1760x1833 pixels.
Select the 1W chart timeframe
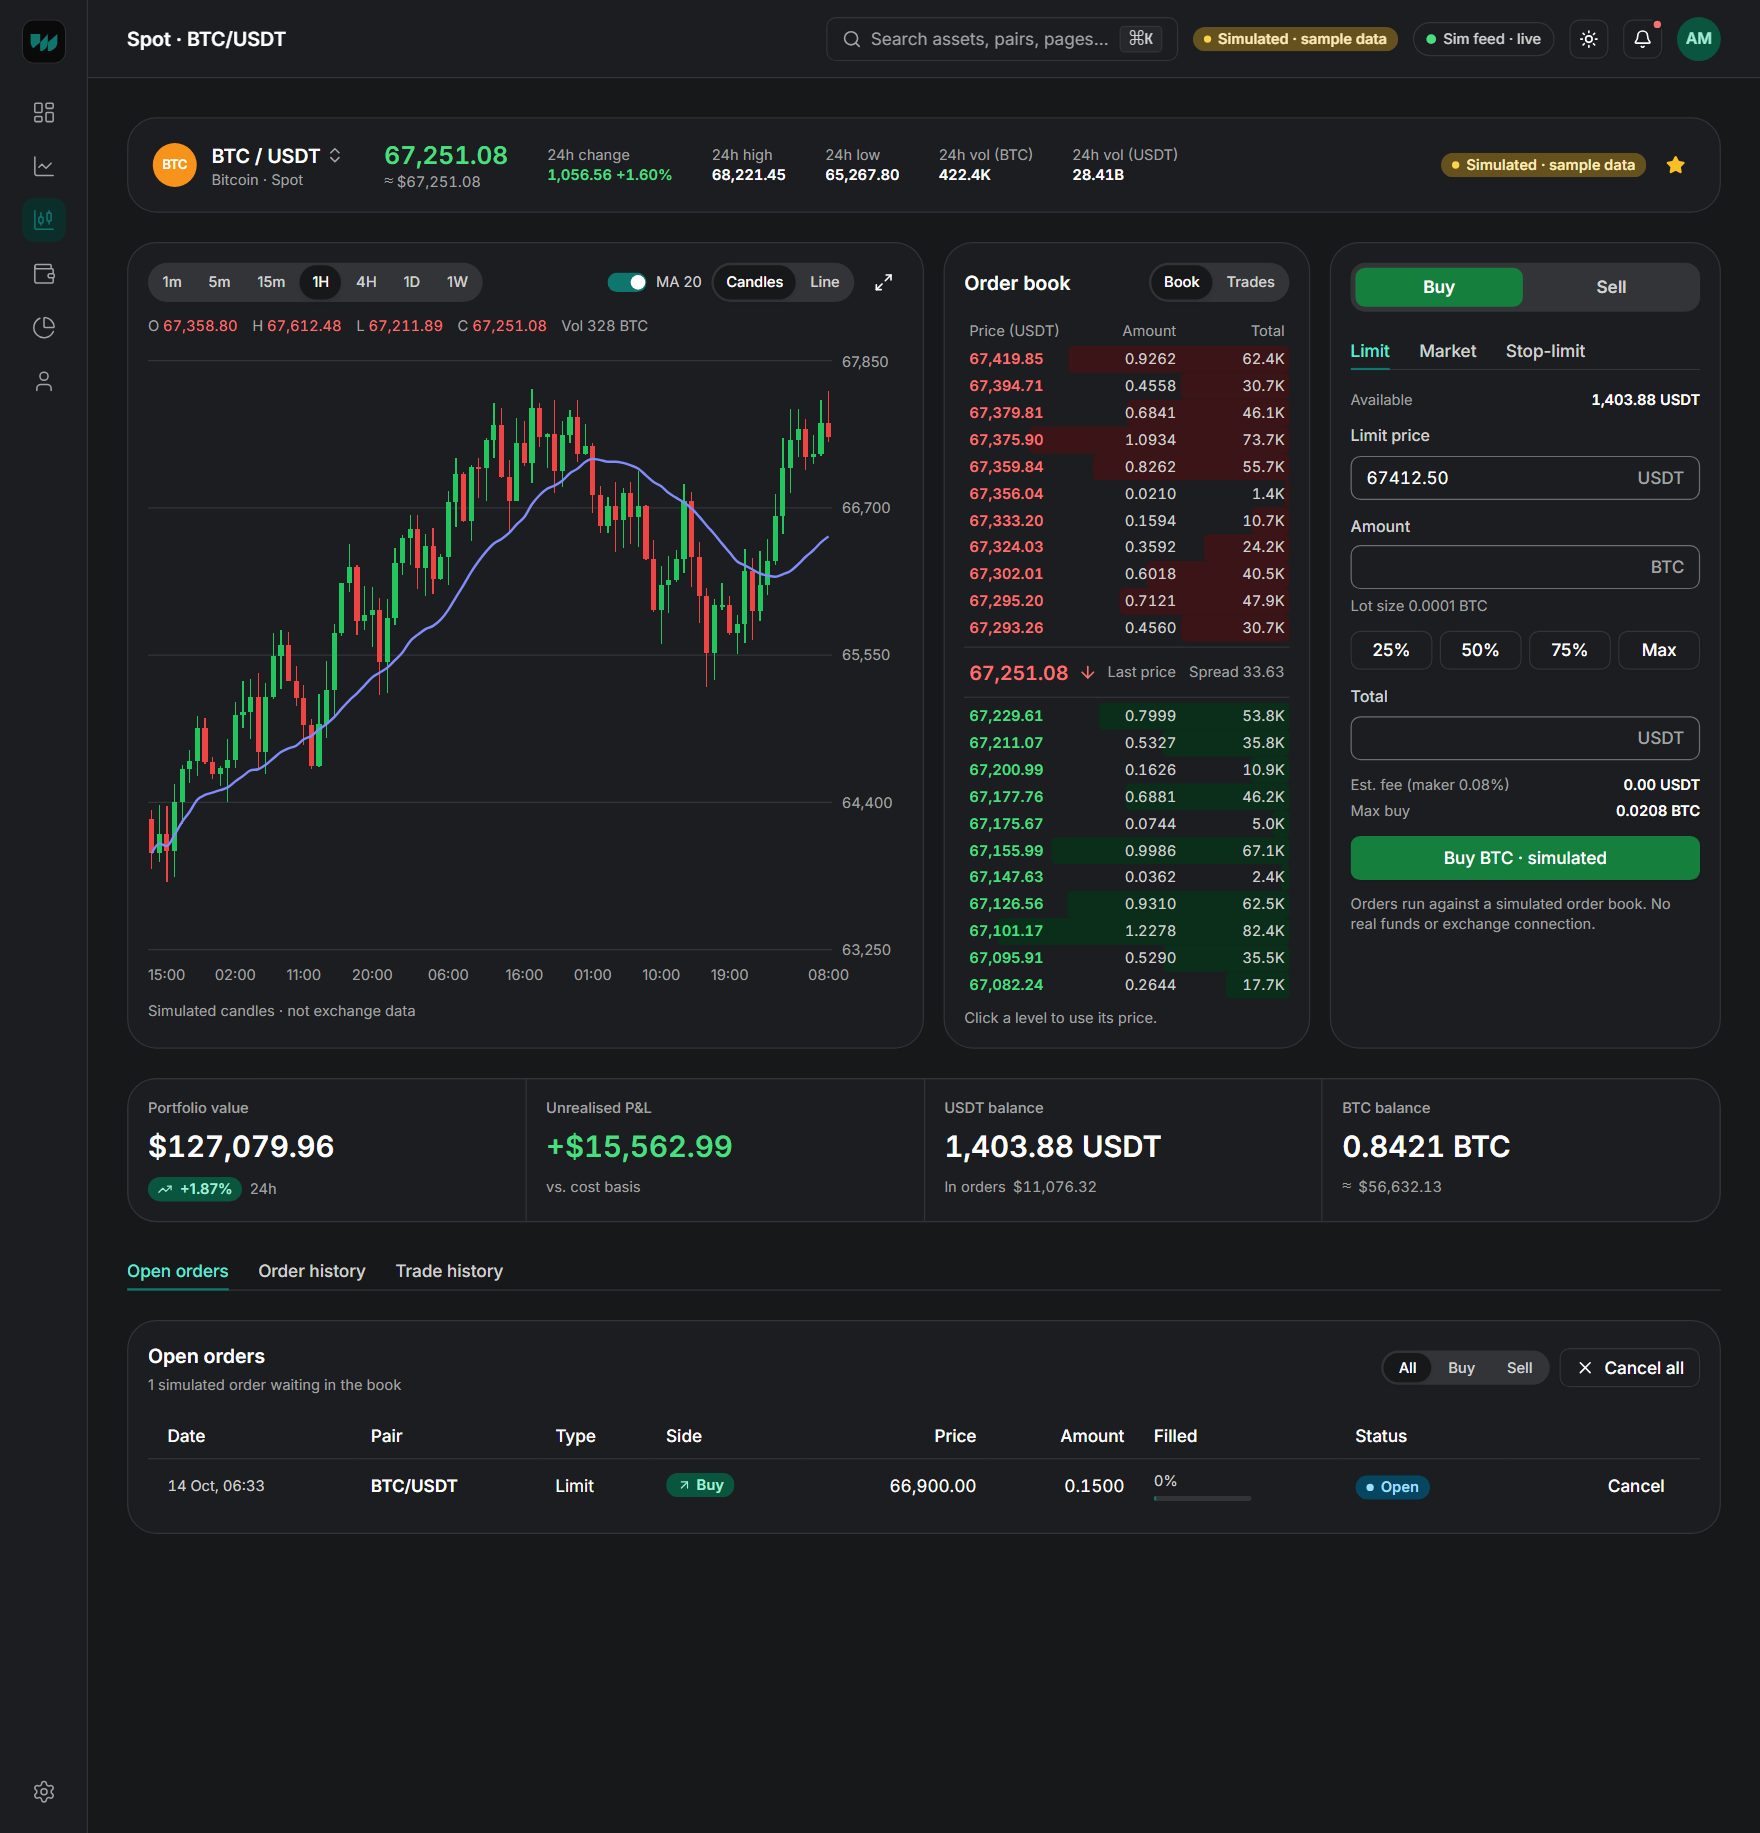(x=457, y=282)
